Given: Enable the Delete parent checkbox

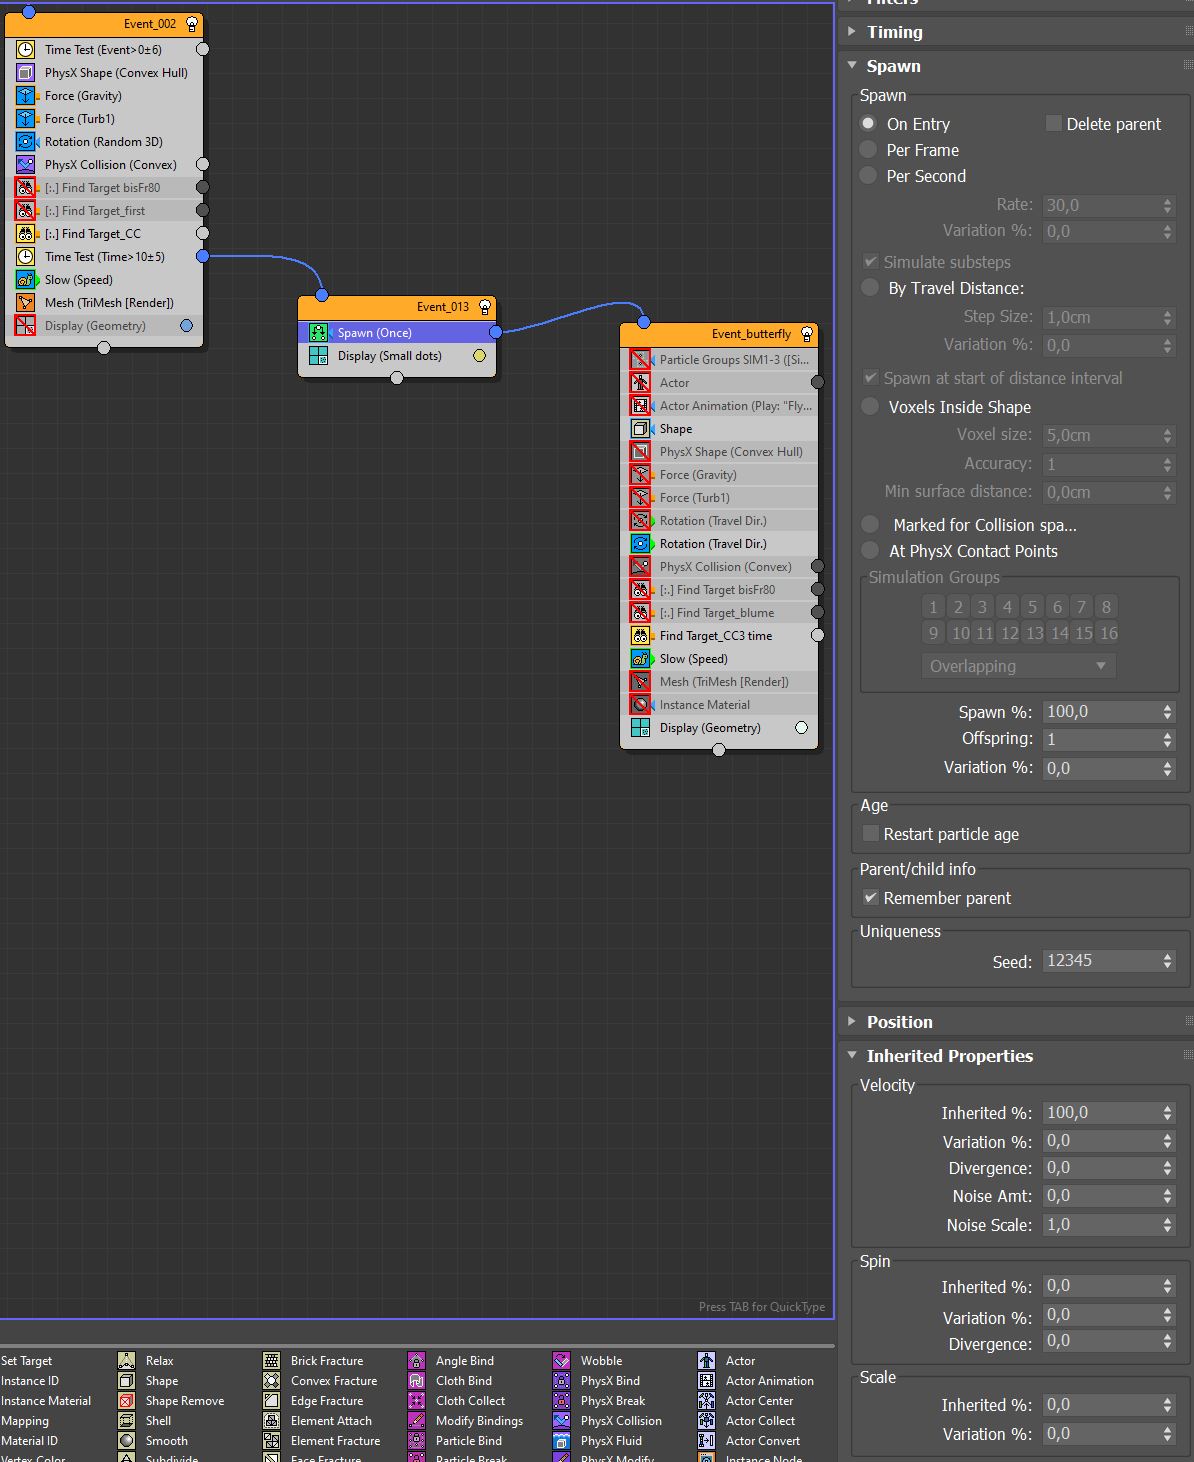Looking at the screenshot, I should (1053, 123).
